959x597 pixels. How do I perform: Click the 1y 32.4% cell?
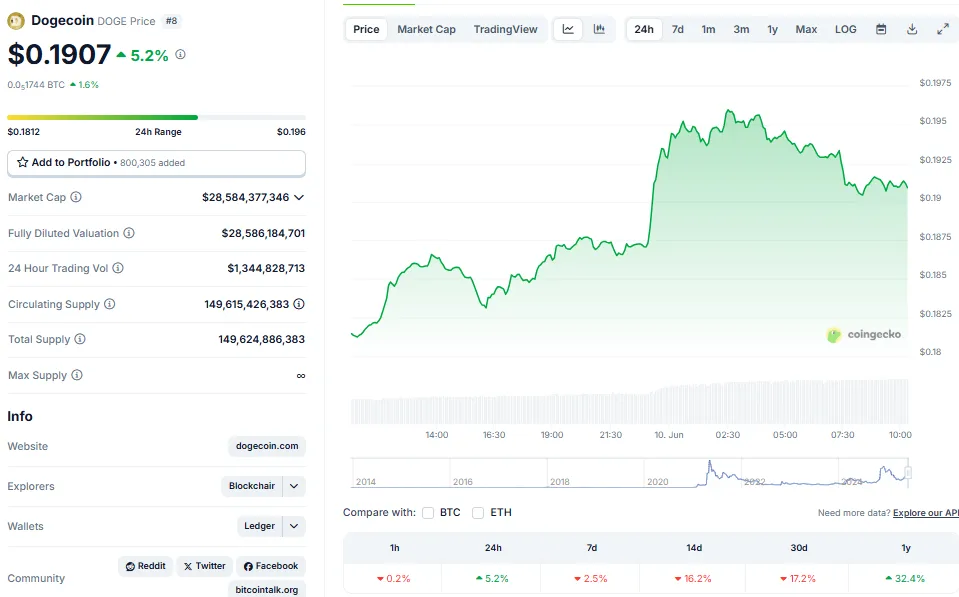(905, 578)
